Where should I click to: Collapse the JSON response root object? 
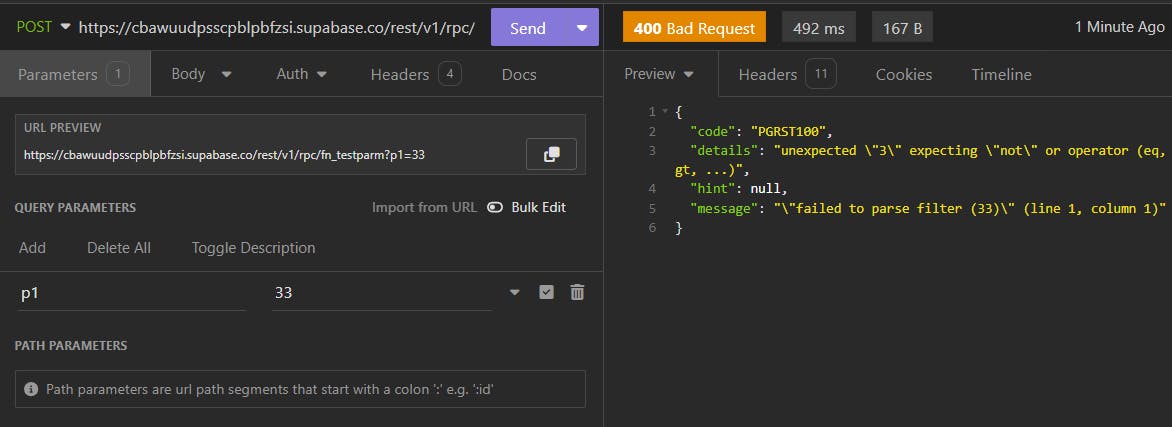click(x=664, y=111)
